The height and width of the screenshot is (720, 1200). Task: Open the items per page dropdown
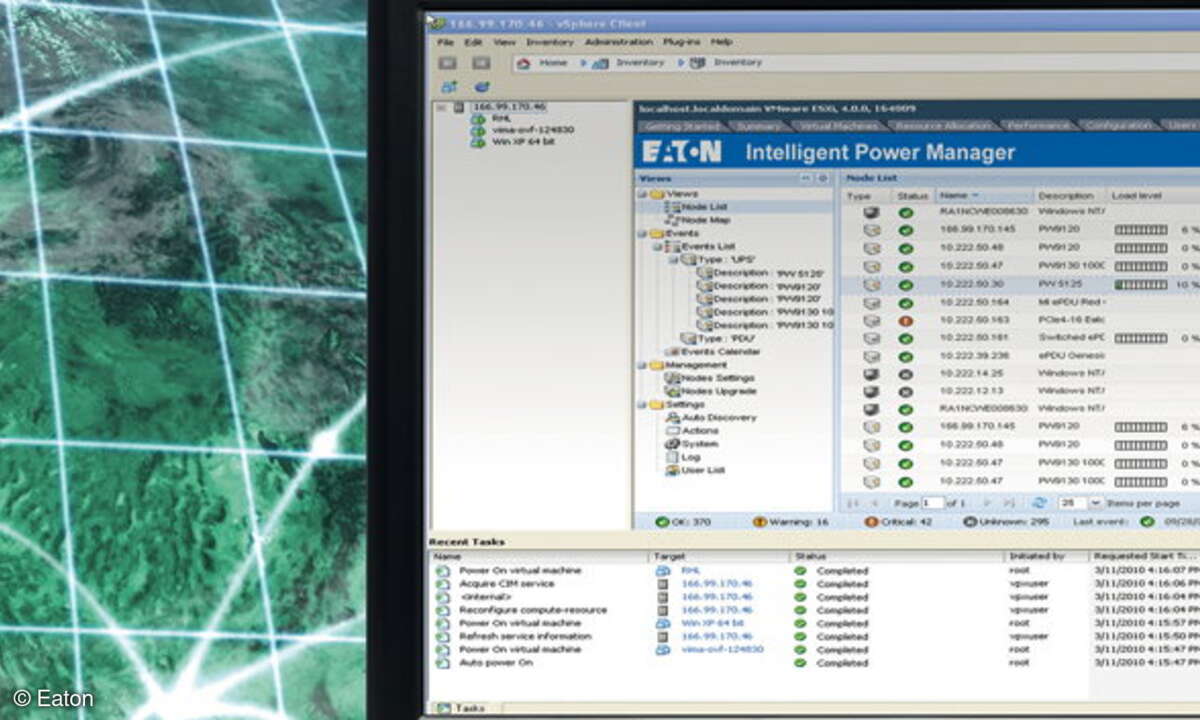(x=1095, y=502)
